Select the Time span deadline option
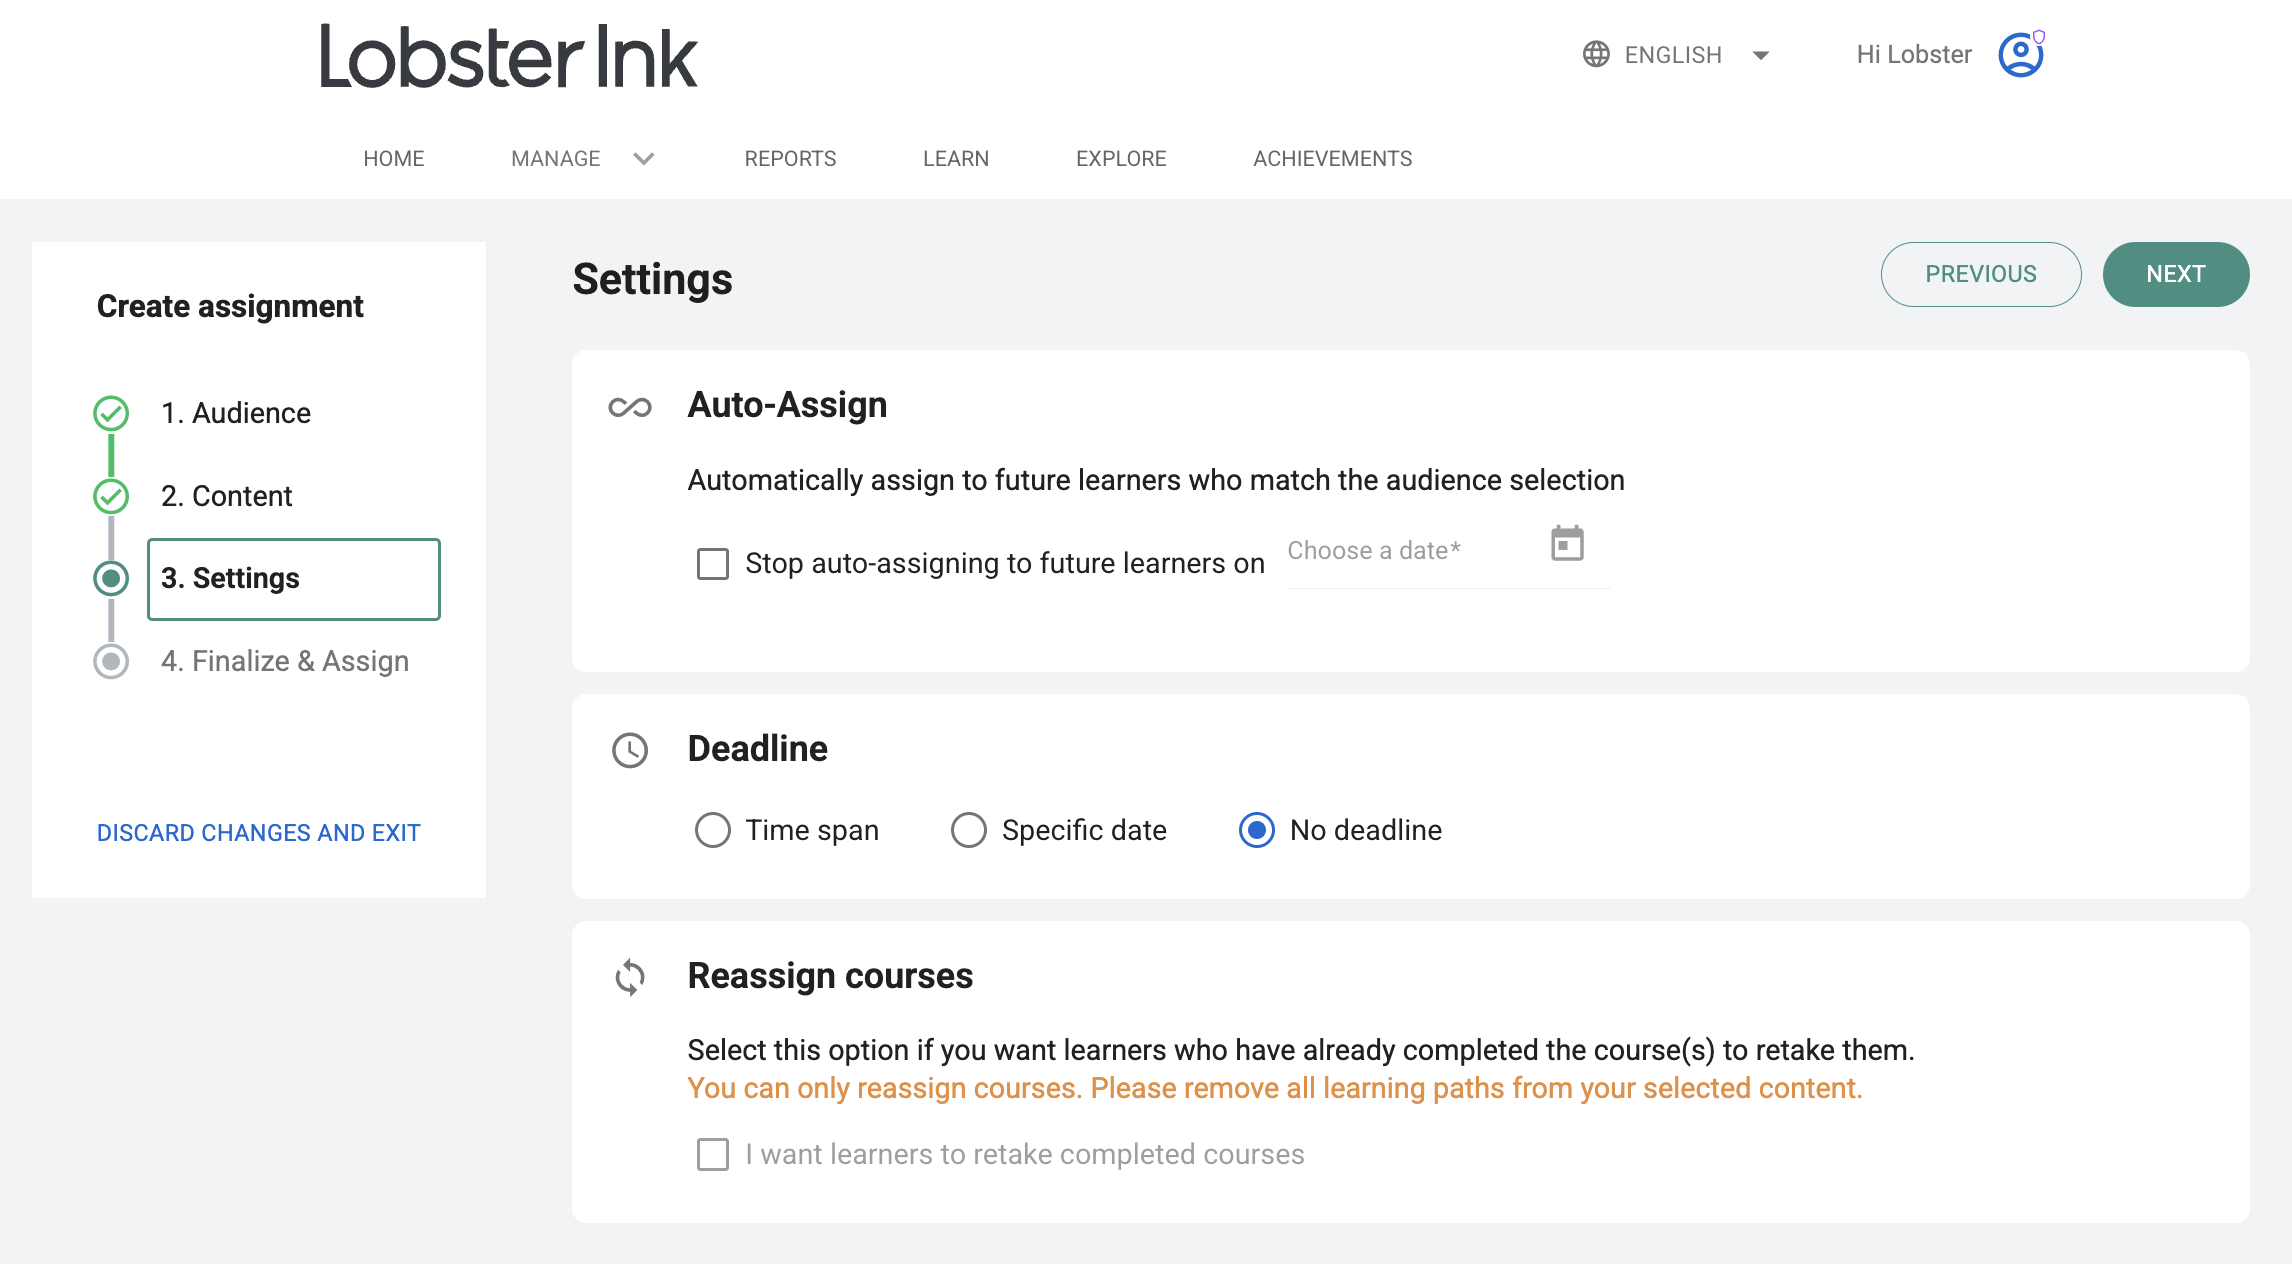Screen dimensions: 2292x1264 713,830
